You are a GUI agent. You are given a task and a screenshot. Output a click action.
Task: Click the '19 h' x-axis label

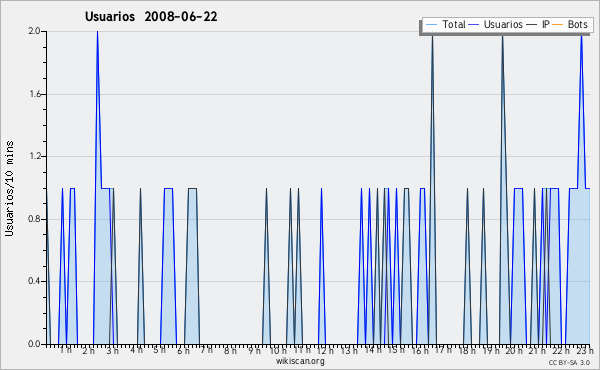coord(491,350)
